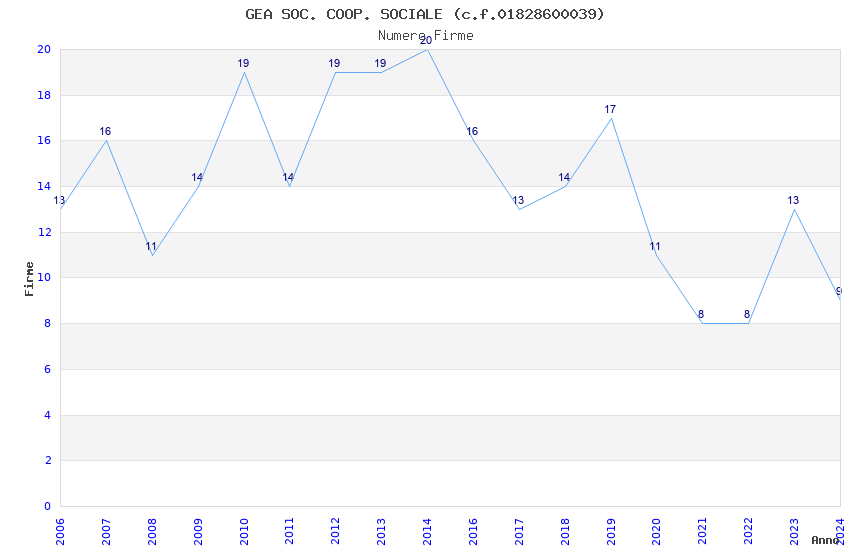850x550 pixels.
Task: Click the data label 13 above year 2017
Action: [518, 200]
